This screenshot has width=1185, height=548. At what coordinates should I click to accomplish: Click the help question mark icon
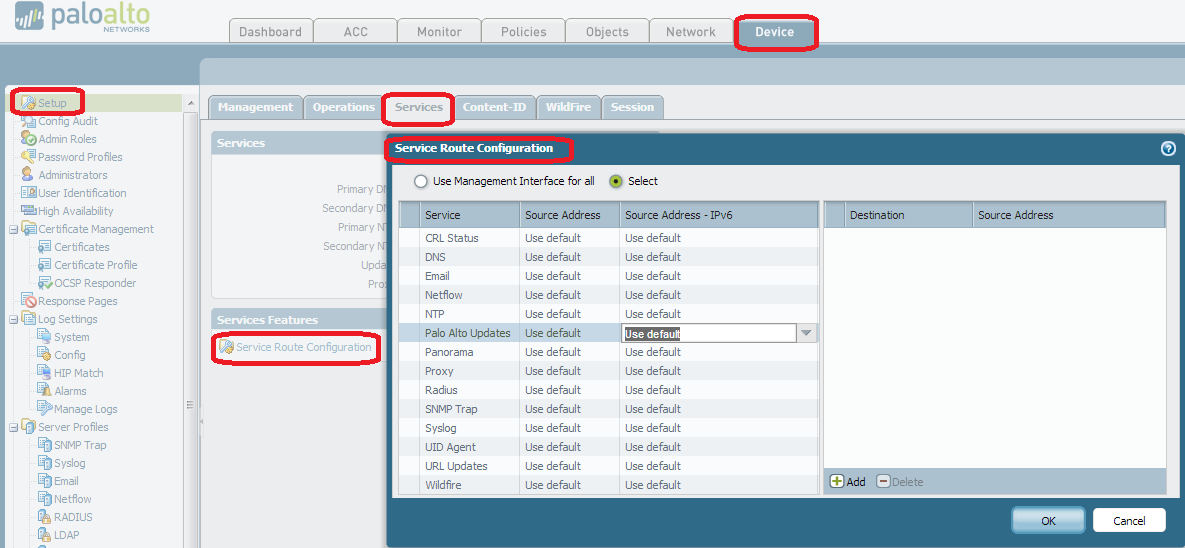pyautogui.click(x=1168, y=149)
